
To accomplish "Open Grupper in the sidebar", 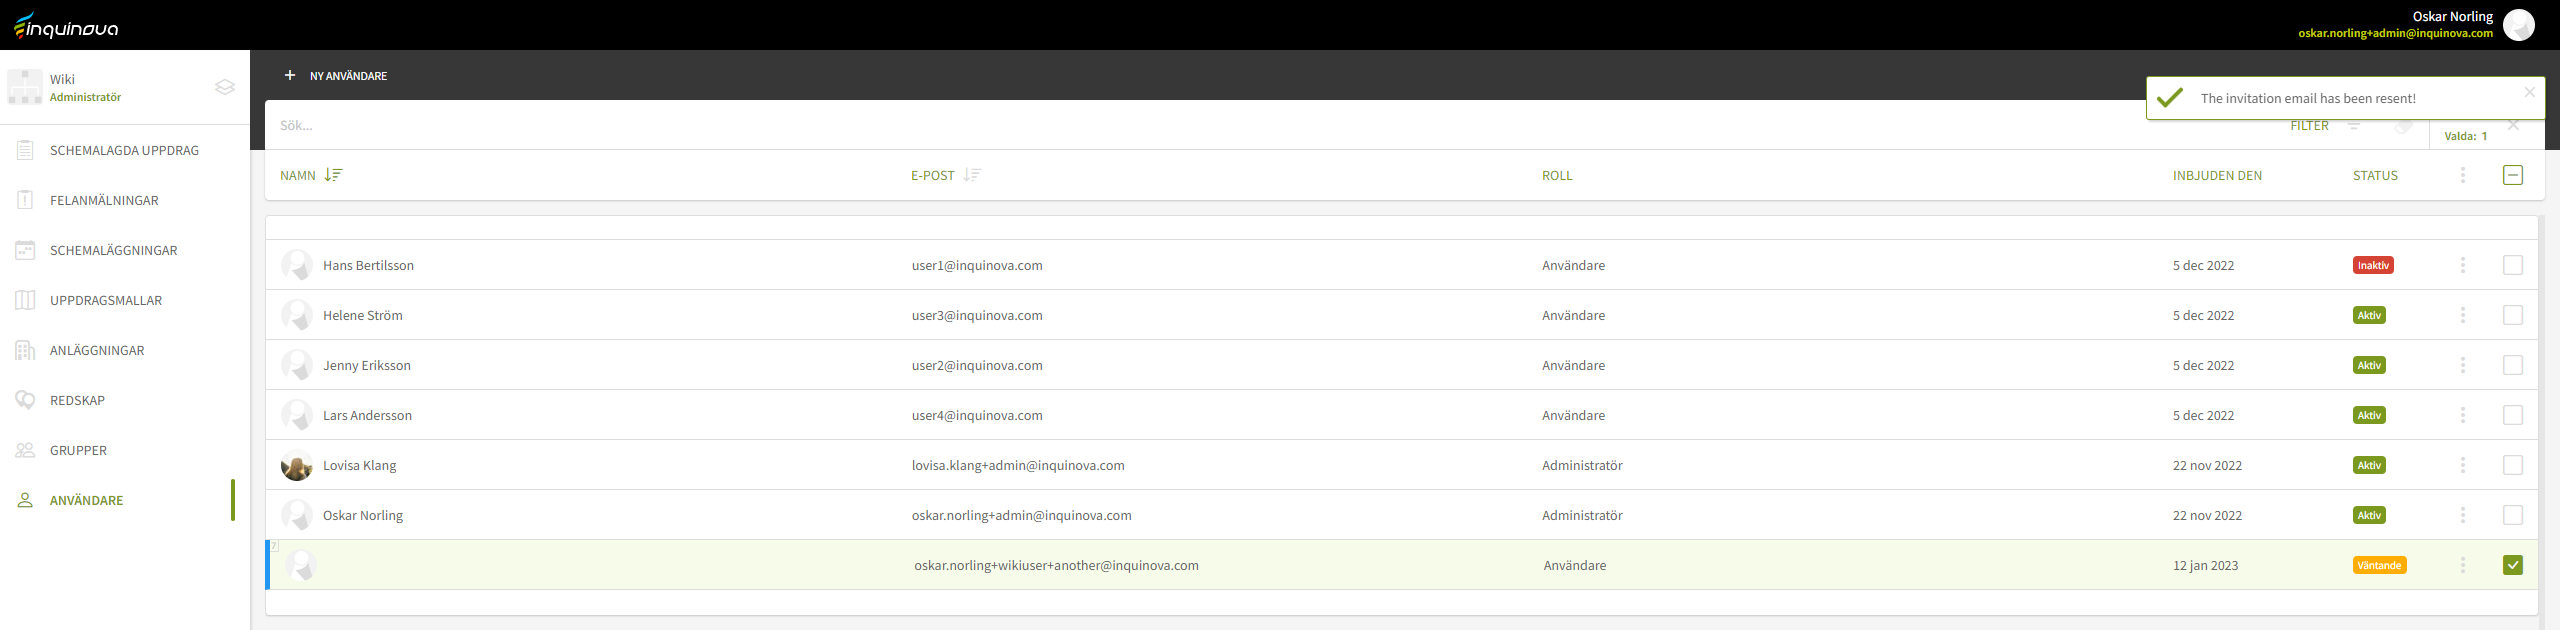I will [78, 450].
